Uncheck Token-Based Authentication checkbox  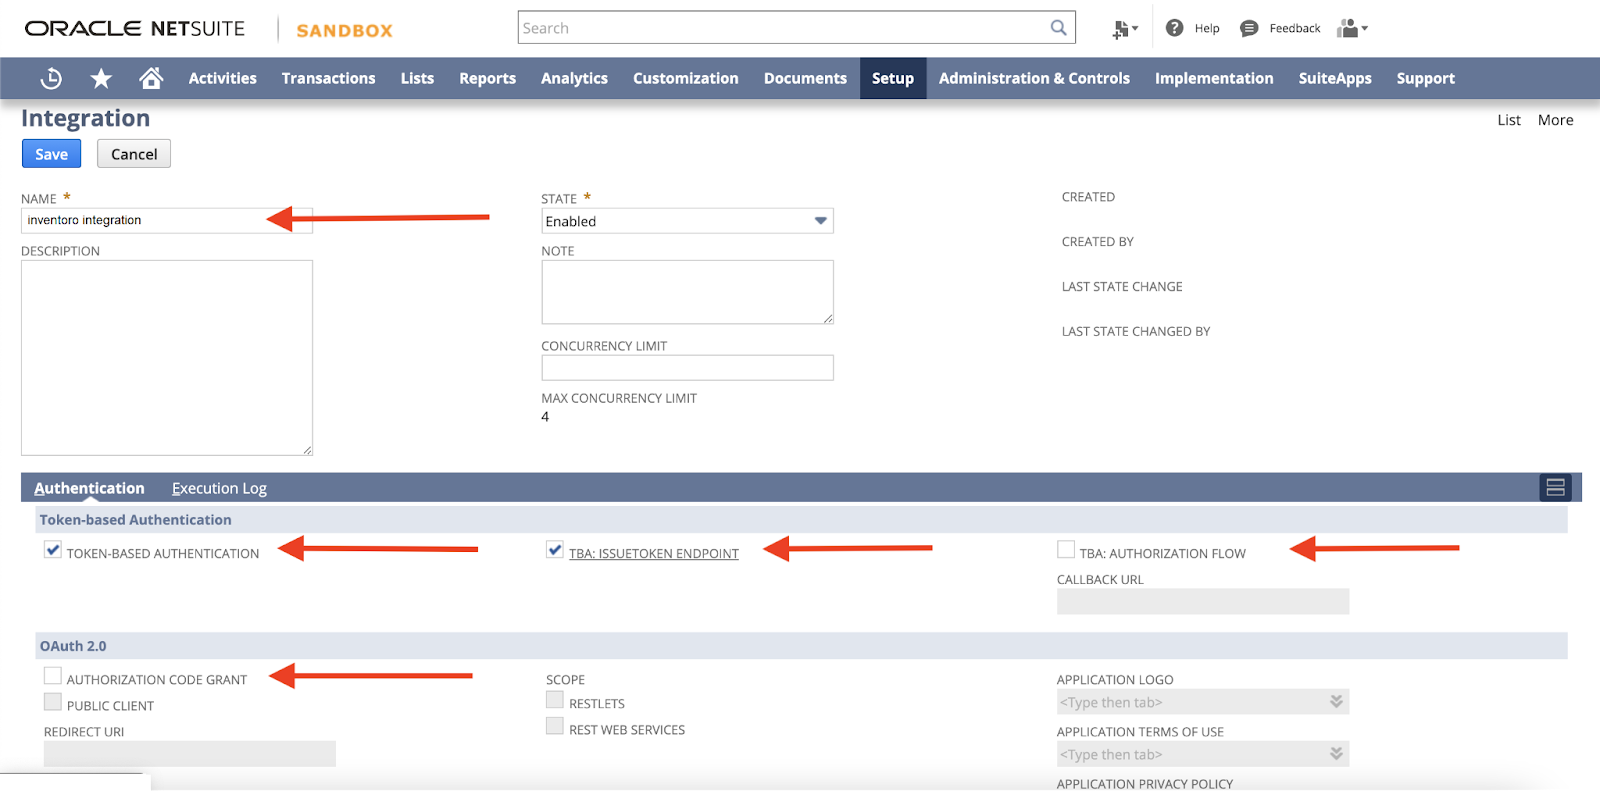[53, 550]
